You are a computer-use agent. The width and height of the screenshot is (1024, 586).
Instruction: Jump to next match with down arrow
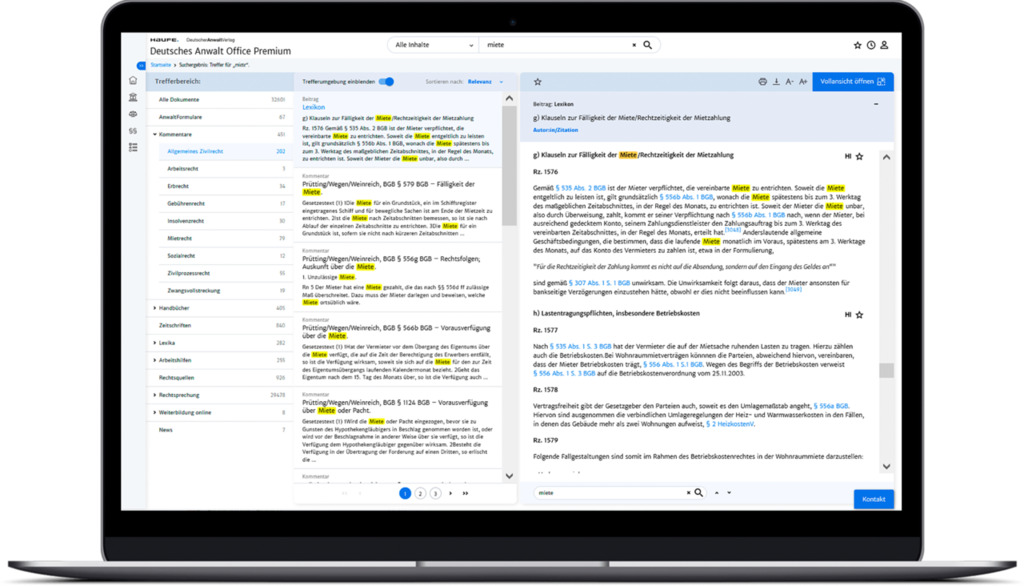[x=729, y=493]
